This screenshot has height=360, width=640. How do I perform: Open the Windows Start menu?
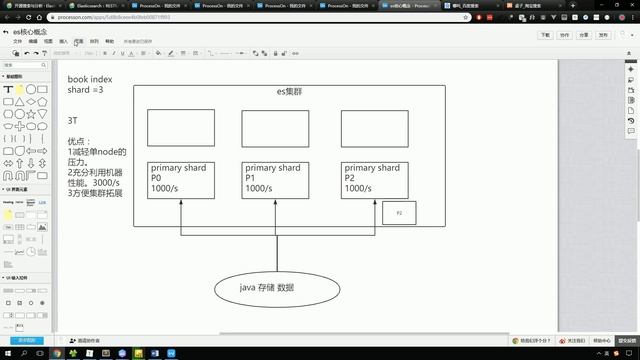[8, 353]
